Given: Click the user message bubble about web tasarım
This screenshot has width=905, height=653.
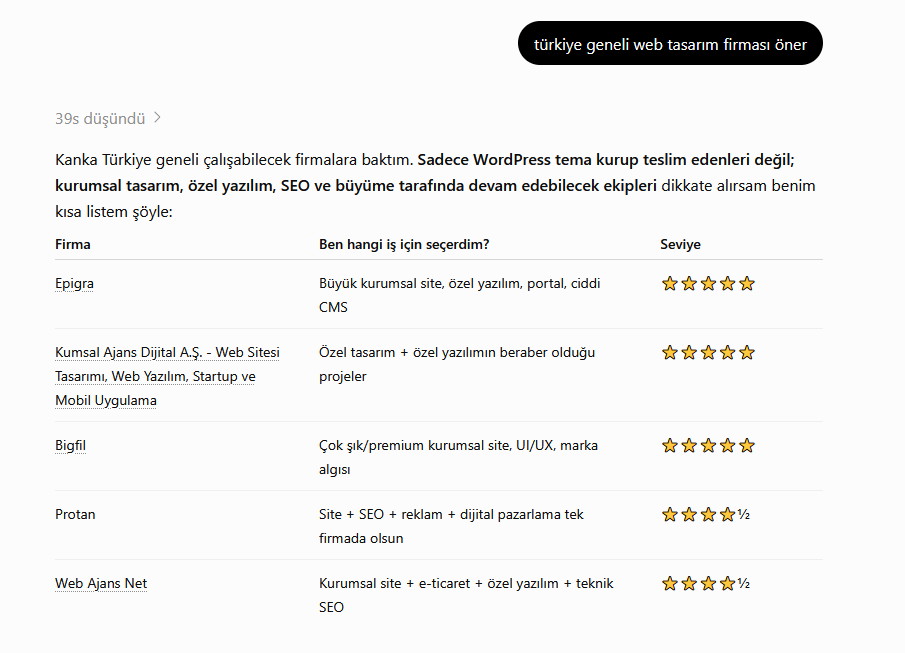Looking at the screenshot, I should (670, 44).
